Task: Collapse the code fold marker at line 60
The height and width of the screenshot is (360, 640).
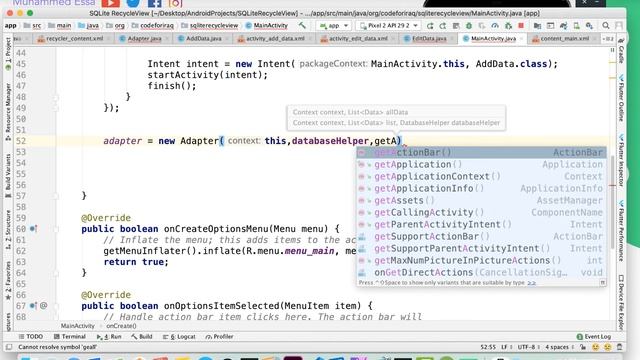Action: (56, 229)
